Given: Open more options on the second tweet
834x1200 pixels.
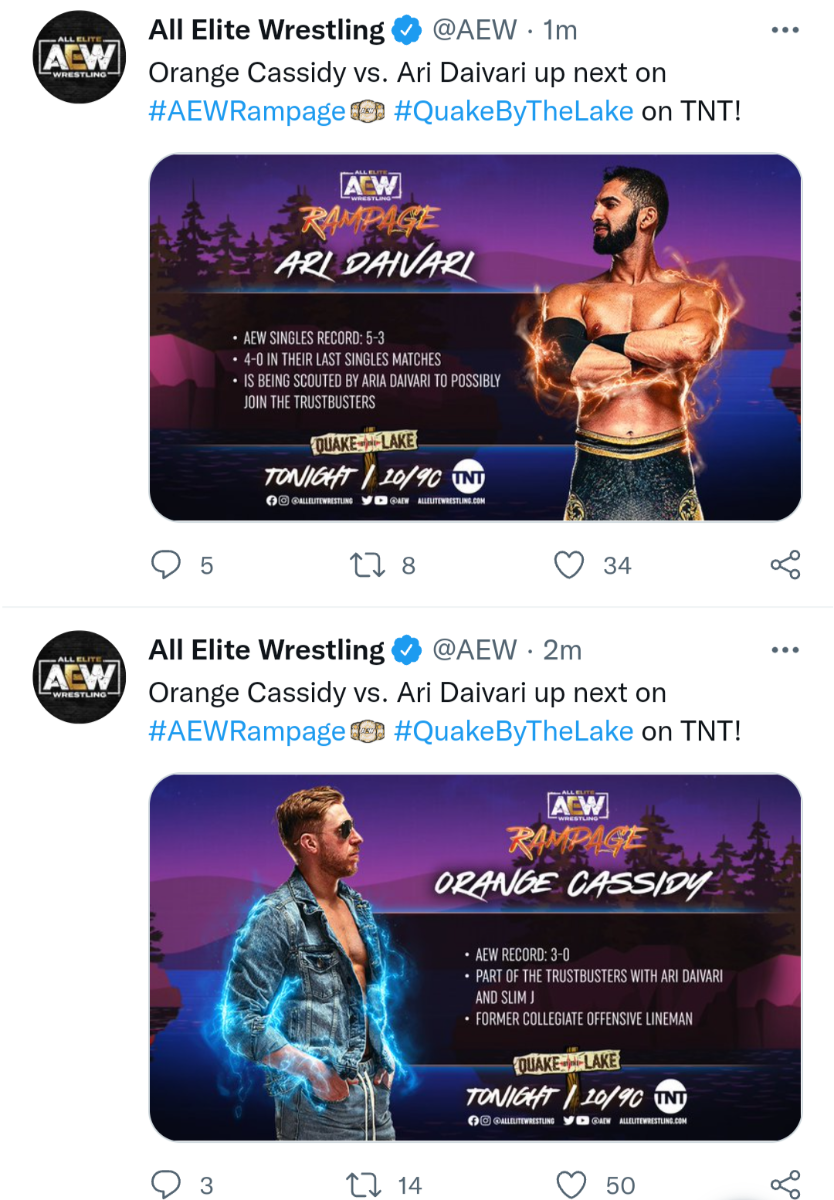Looking at the screenshot, I should pos(786,651).
